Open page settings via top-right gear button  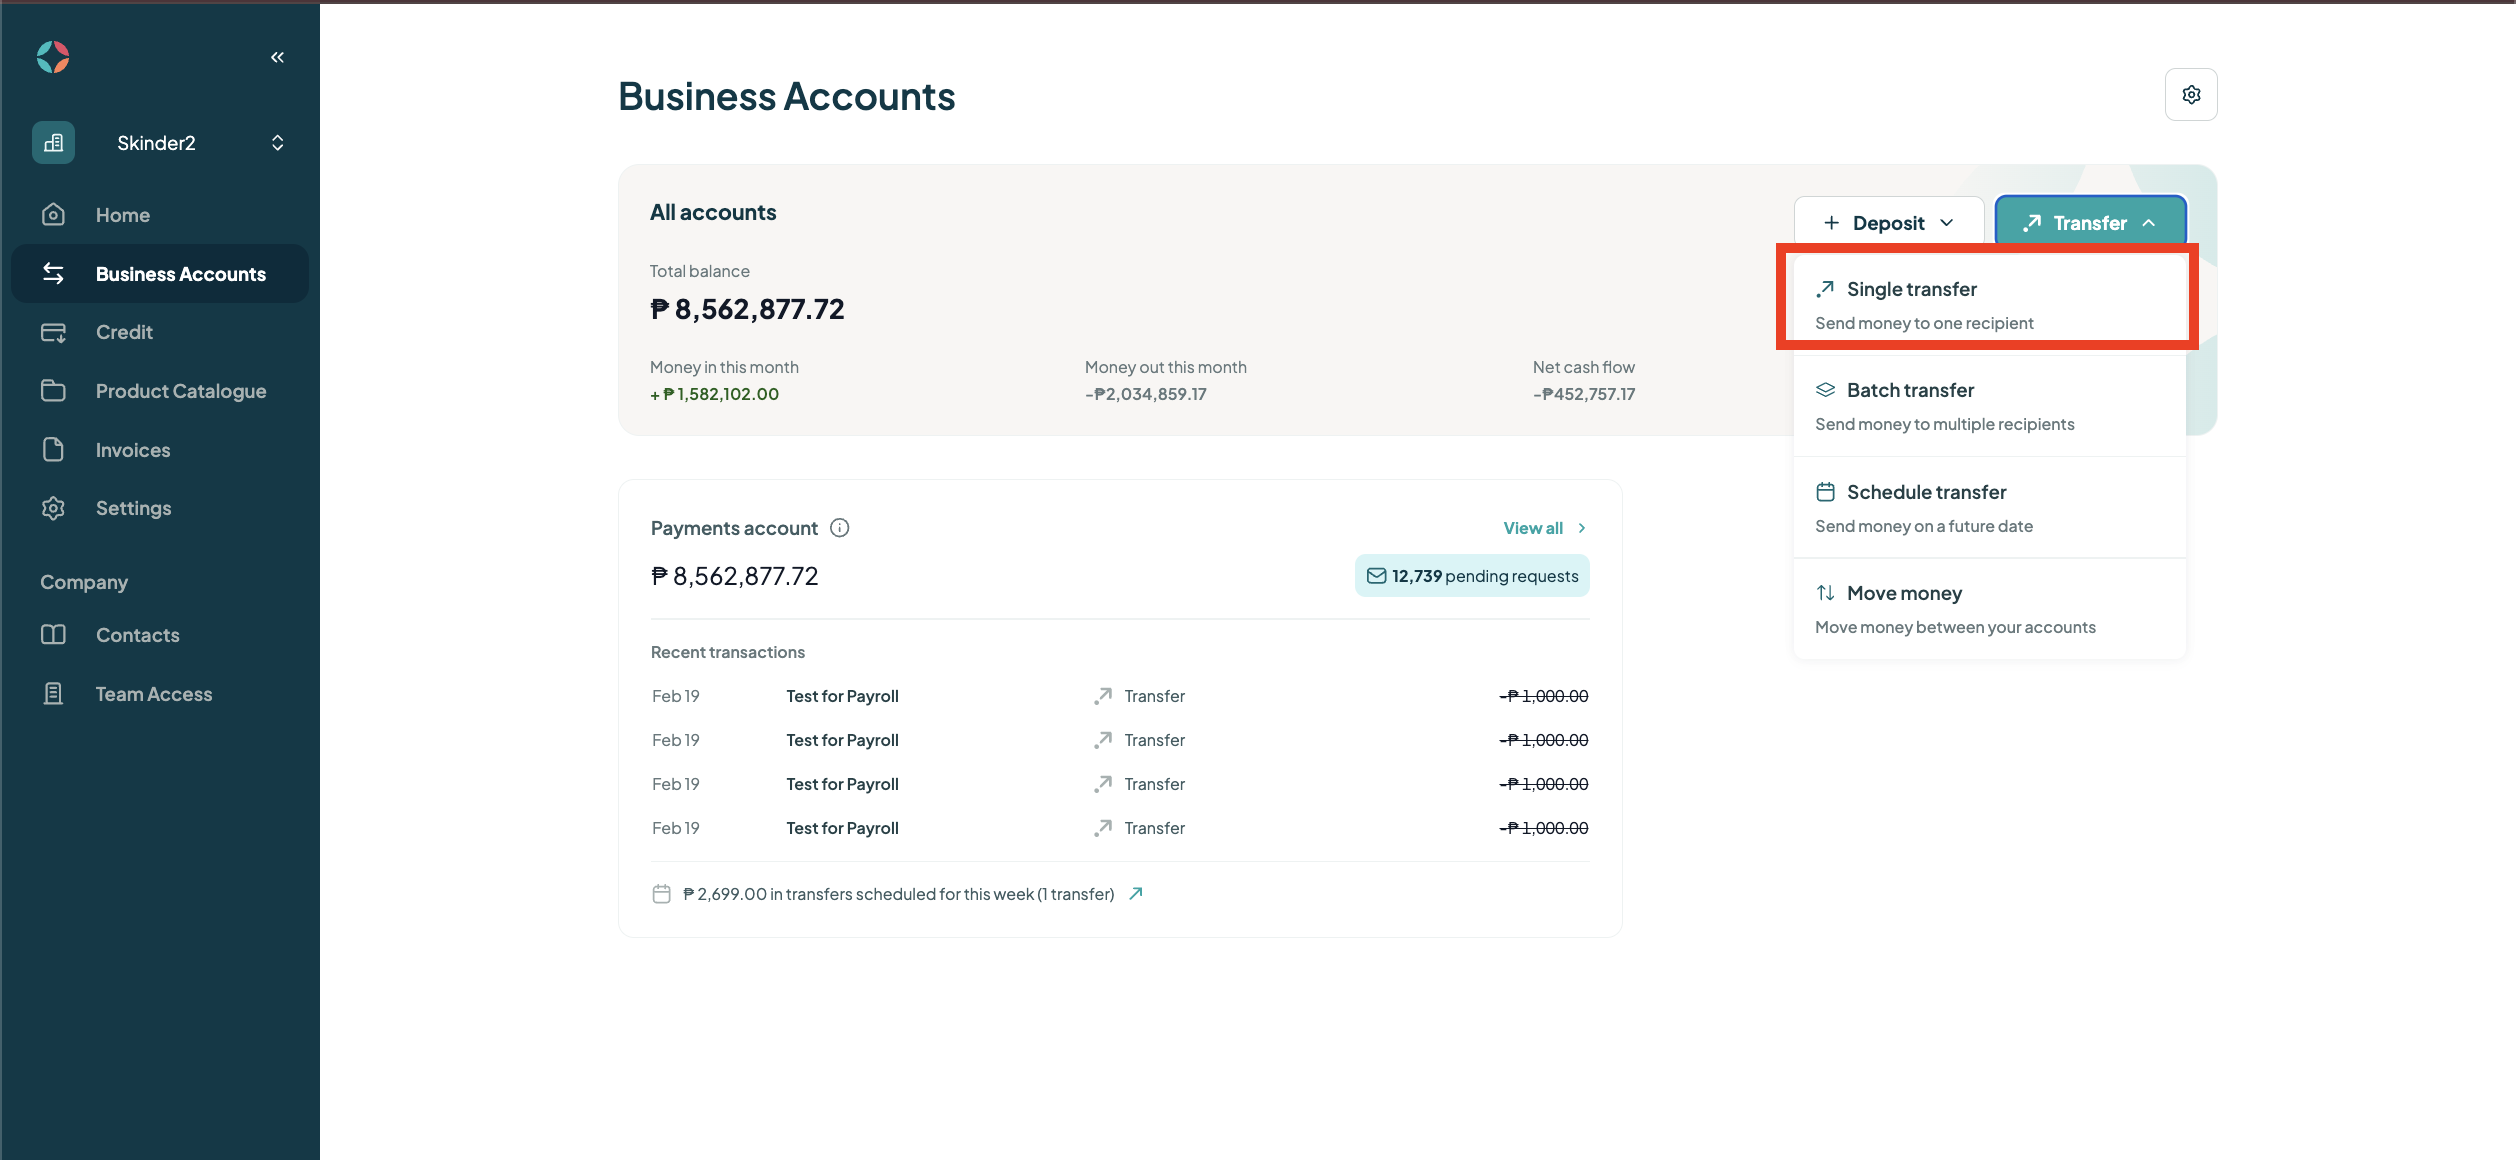2191,95
